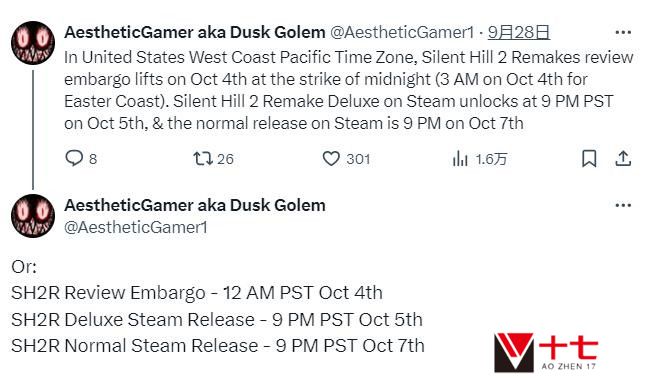The width and height of the screenshot is (647, 378).
Task: Reply to the first tweet via speech bubble icon
Action: coord(74,158)
